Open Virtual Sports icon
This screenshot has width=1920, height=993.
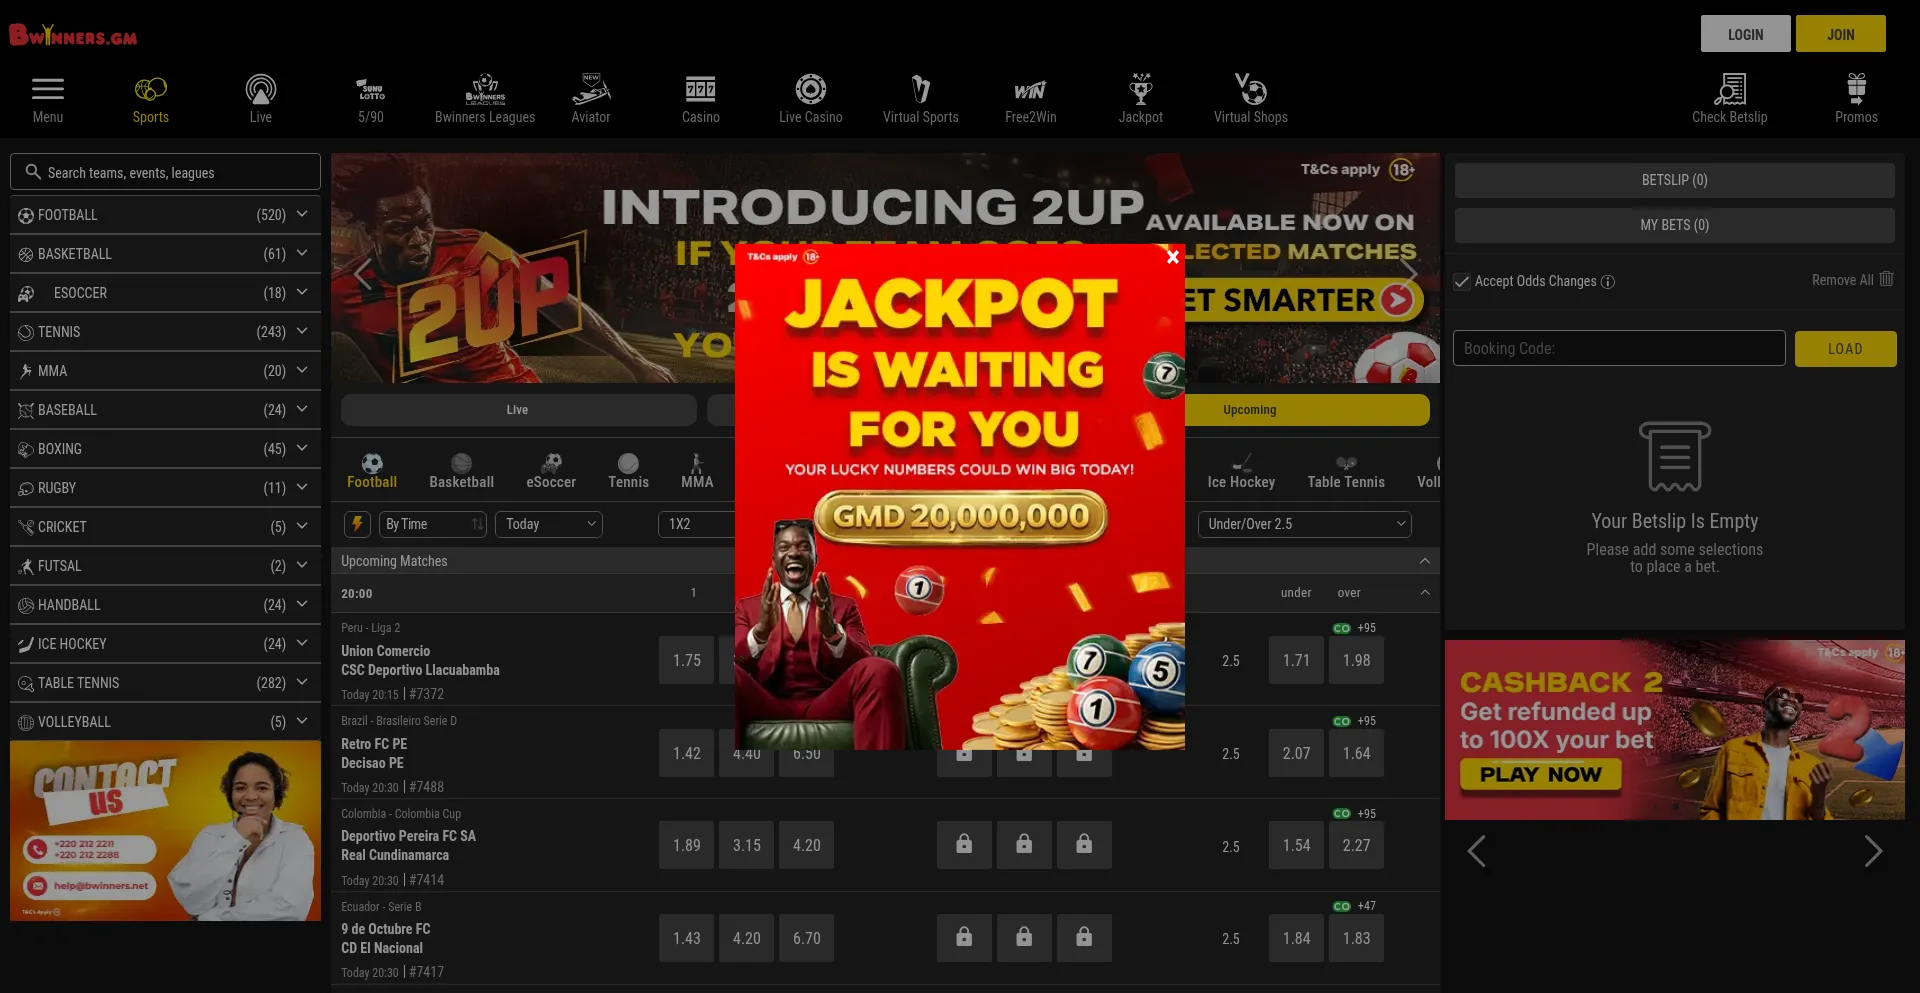tap(921, 89)
